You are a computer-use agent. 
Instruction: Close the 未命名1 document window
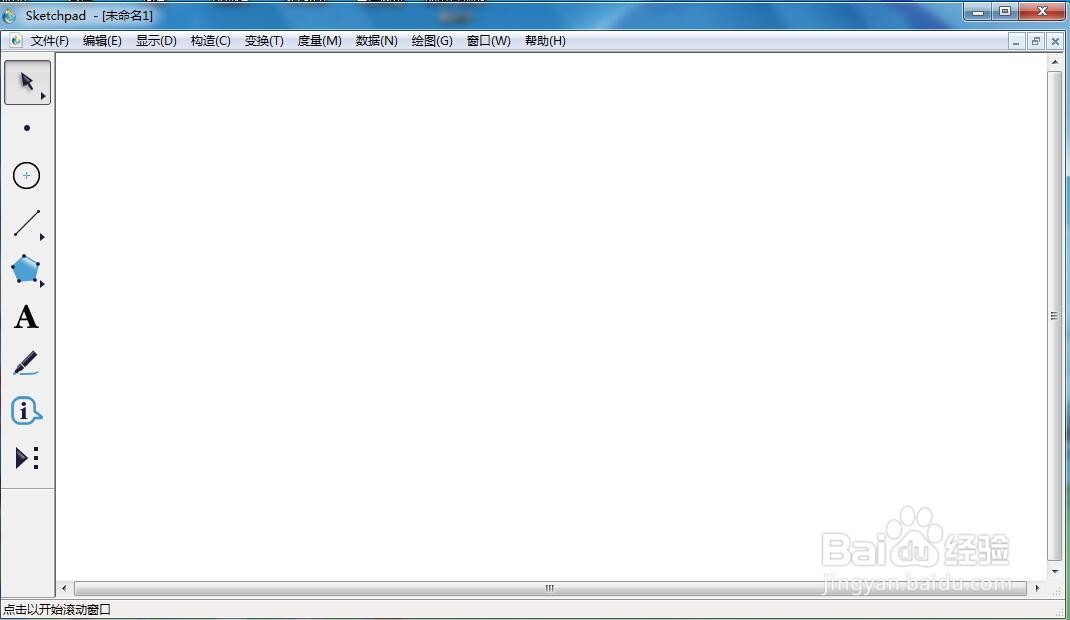[1055, 42]
